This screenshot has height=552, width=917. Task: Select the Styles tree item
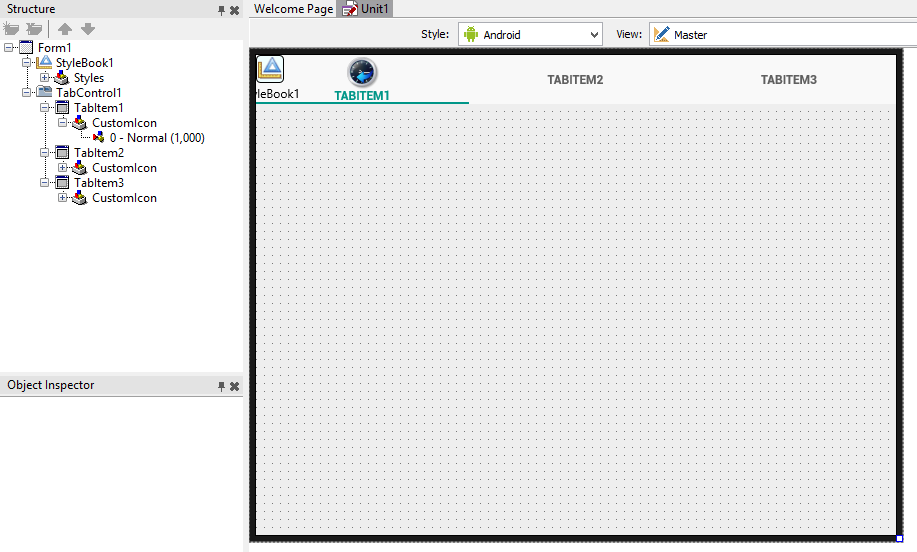[x=89, y=78]
